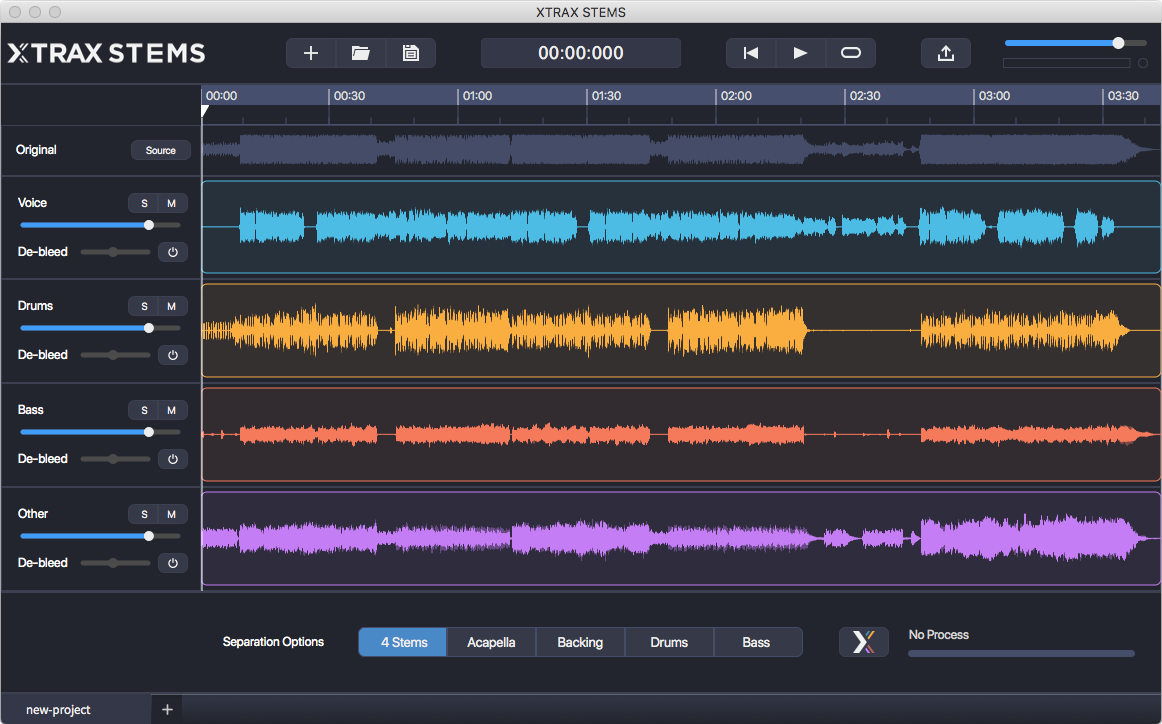Select the Acapella separation option

(491, 641)
